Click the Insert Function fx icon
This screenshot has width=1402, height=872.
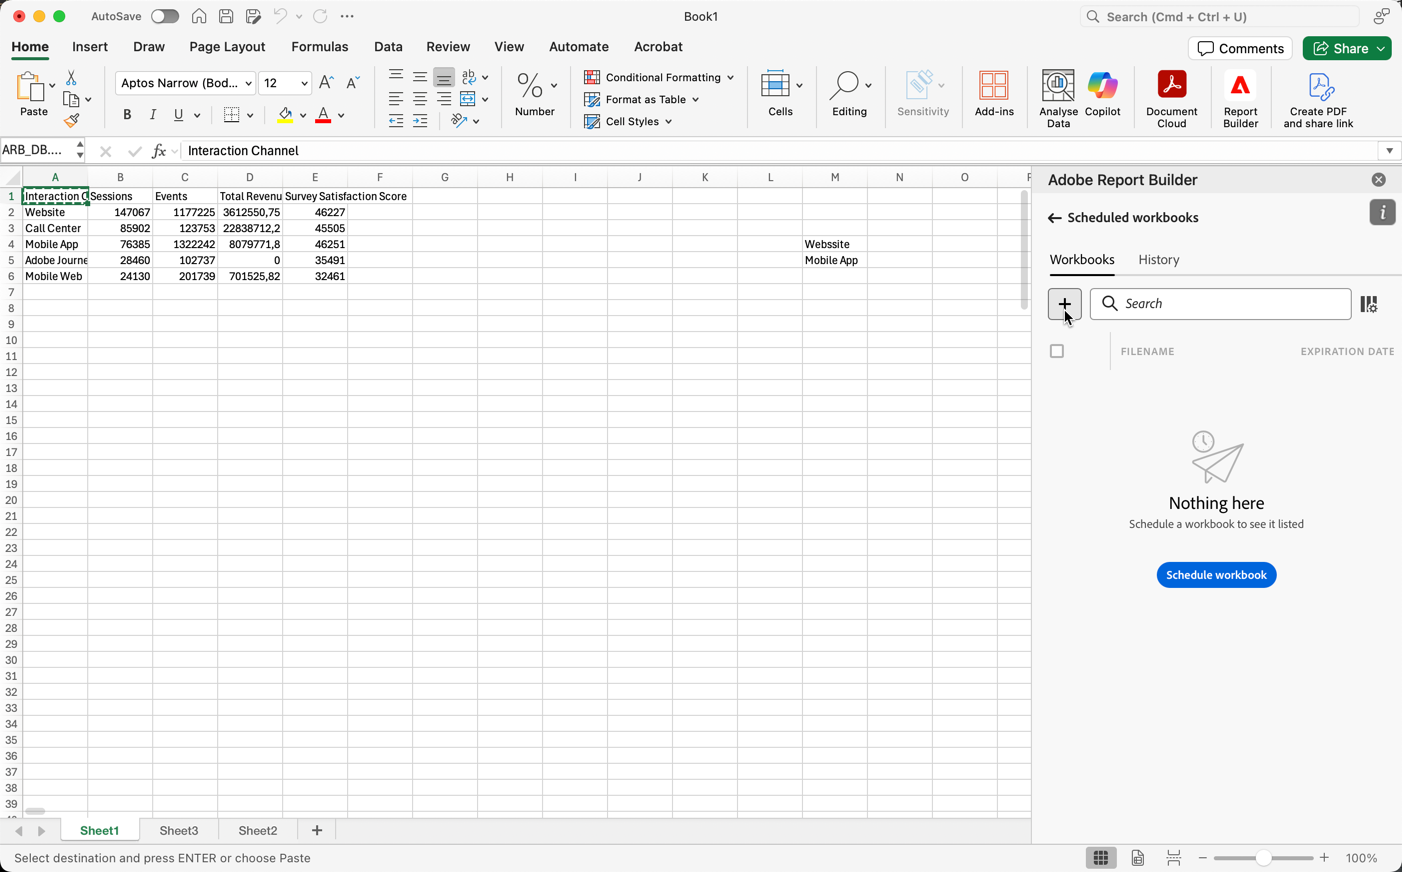coord(158,151)
